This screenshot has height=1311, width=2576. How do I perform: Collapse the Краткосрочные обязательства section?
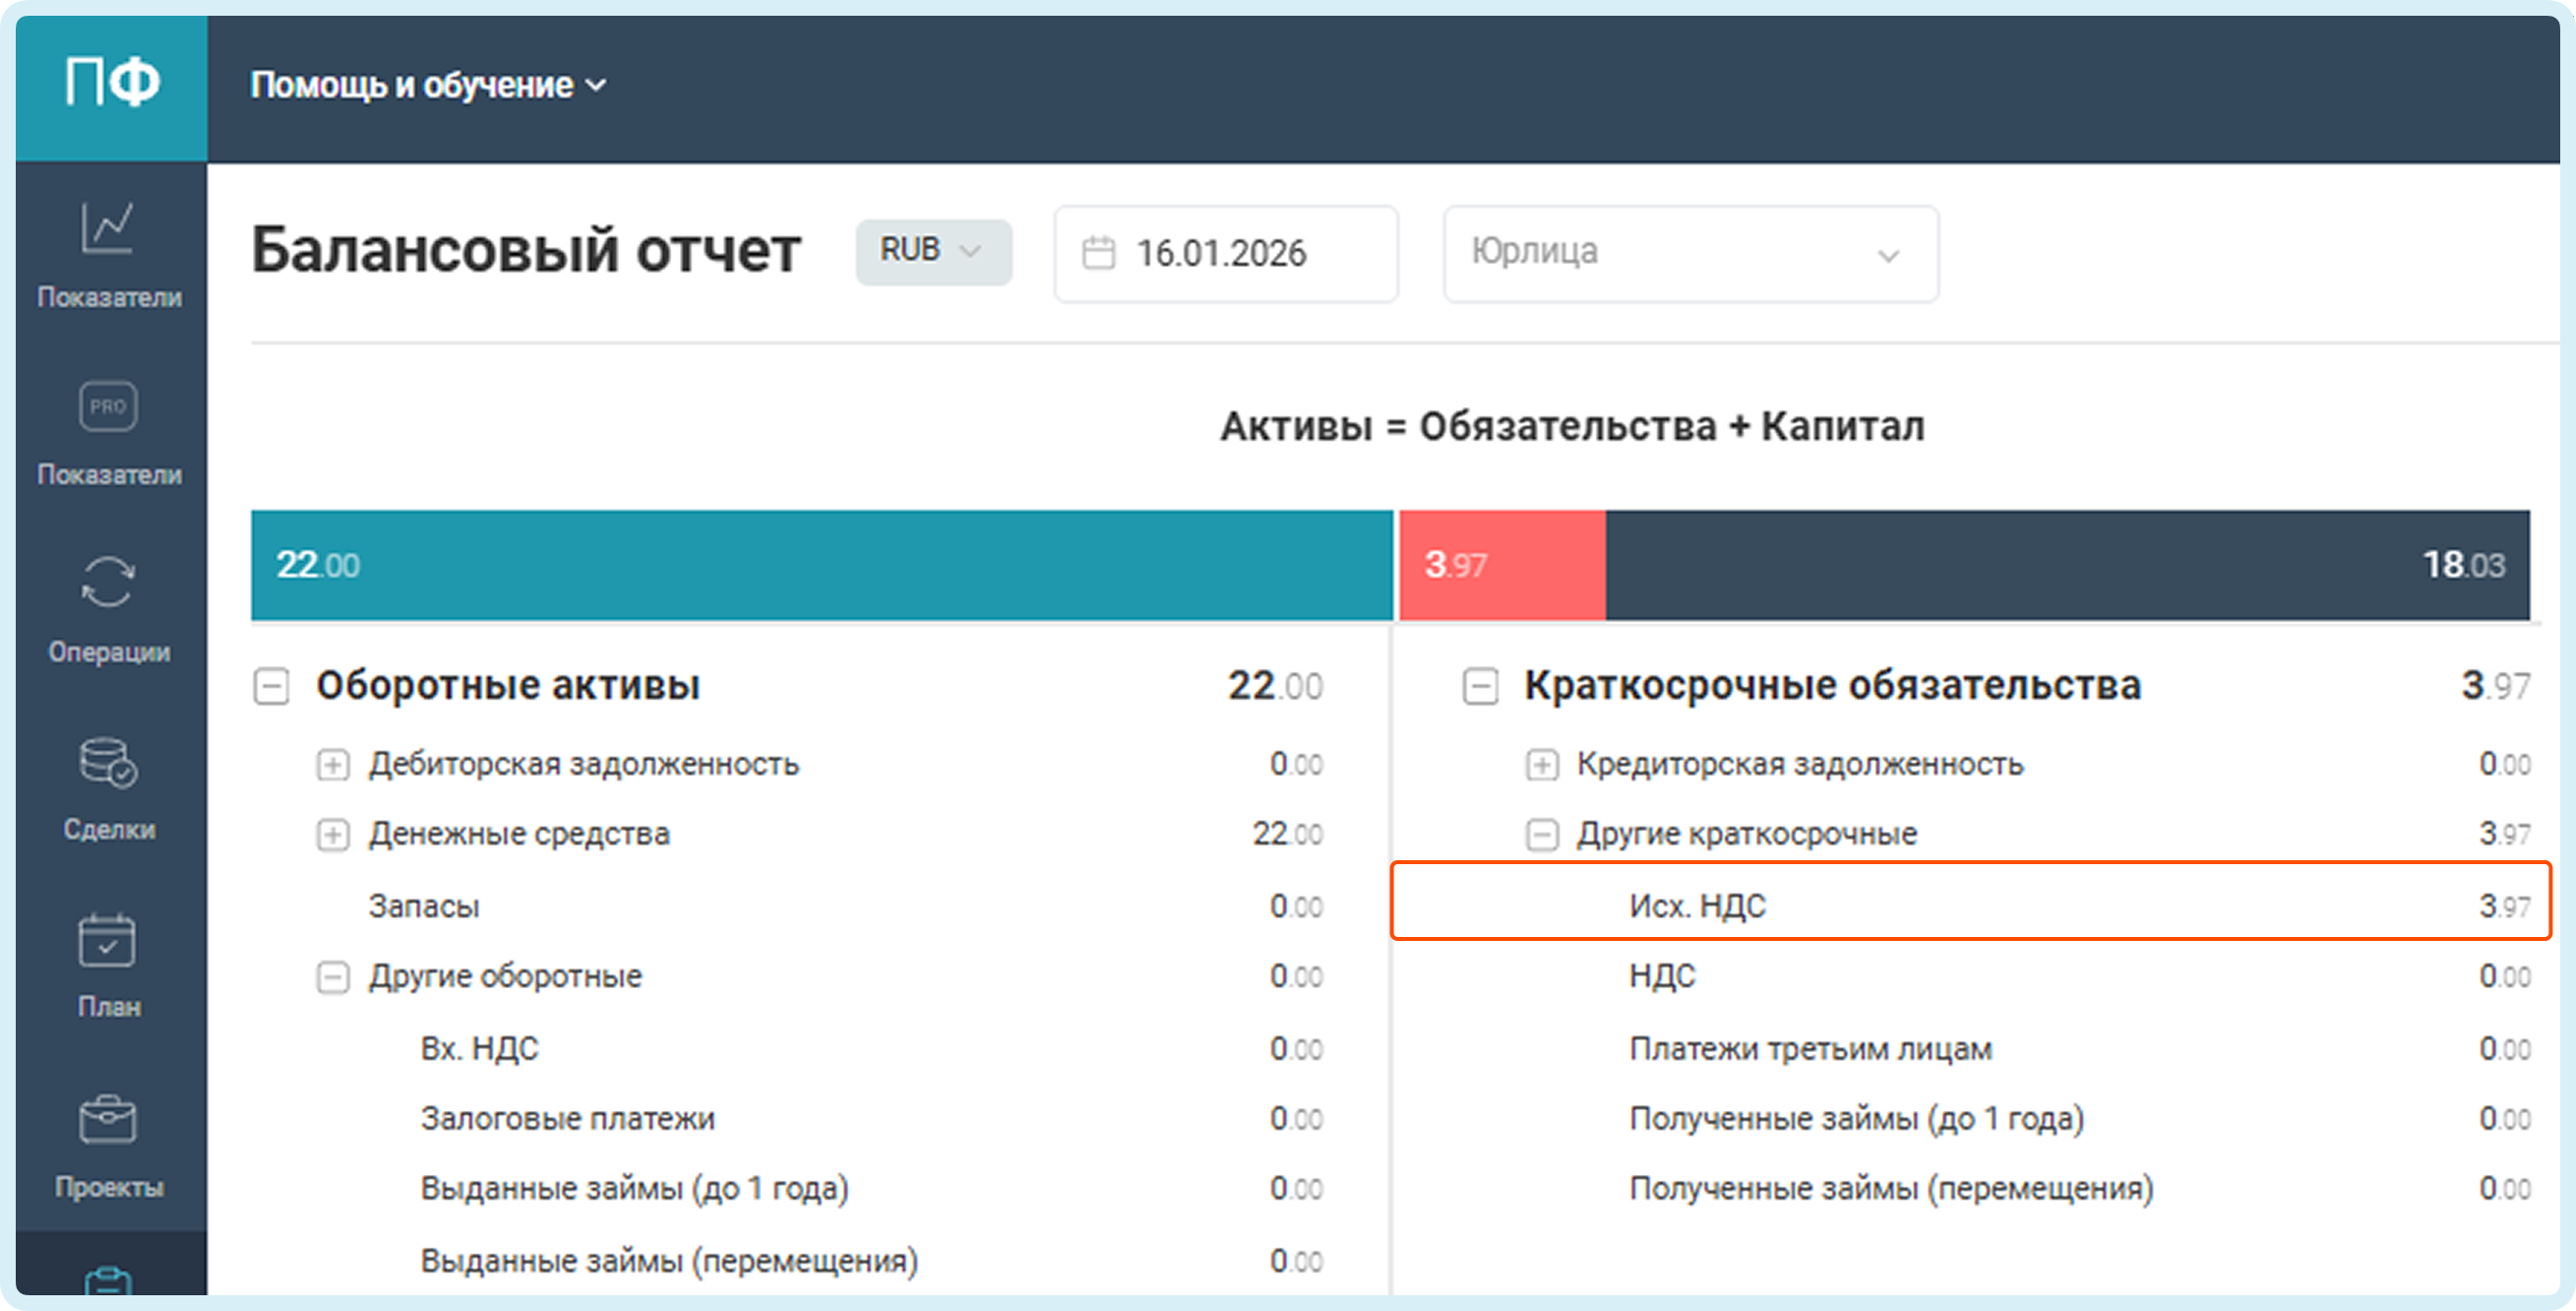1480,687
